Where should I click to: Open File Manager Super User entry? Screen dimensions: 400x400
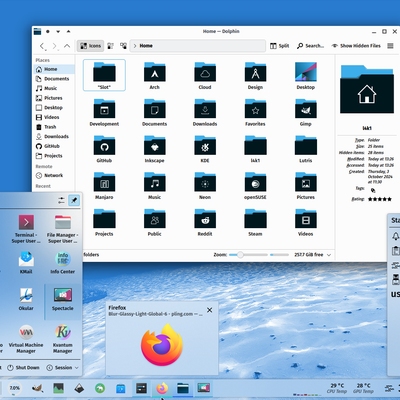point(63,229)
